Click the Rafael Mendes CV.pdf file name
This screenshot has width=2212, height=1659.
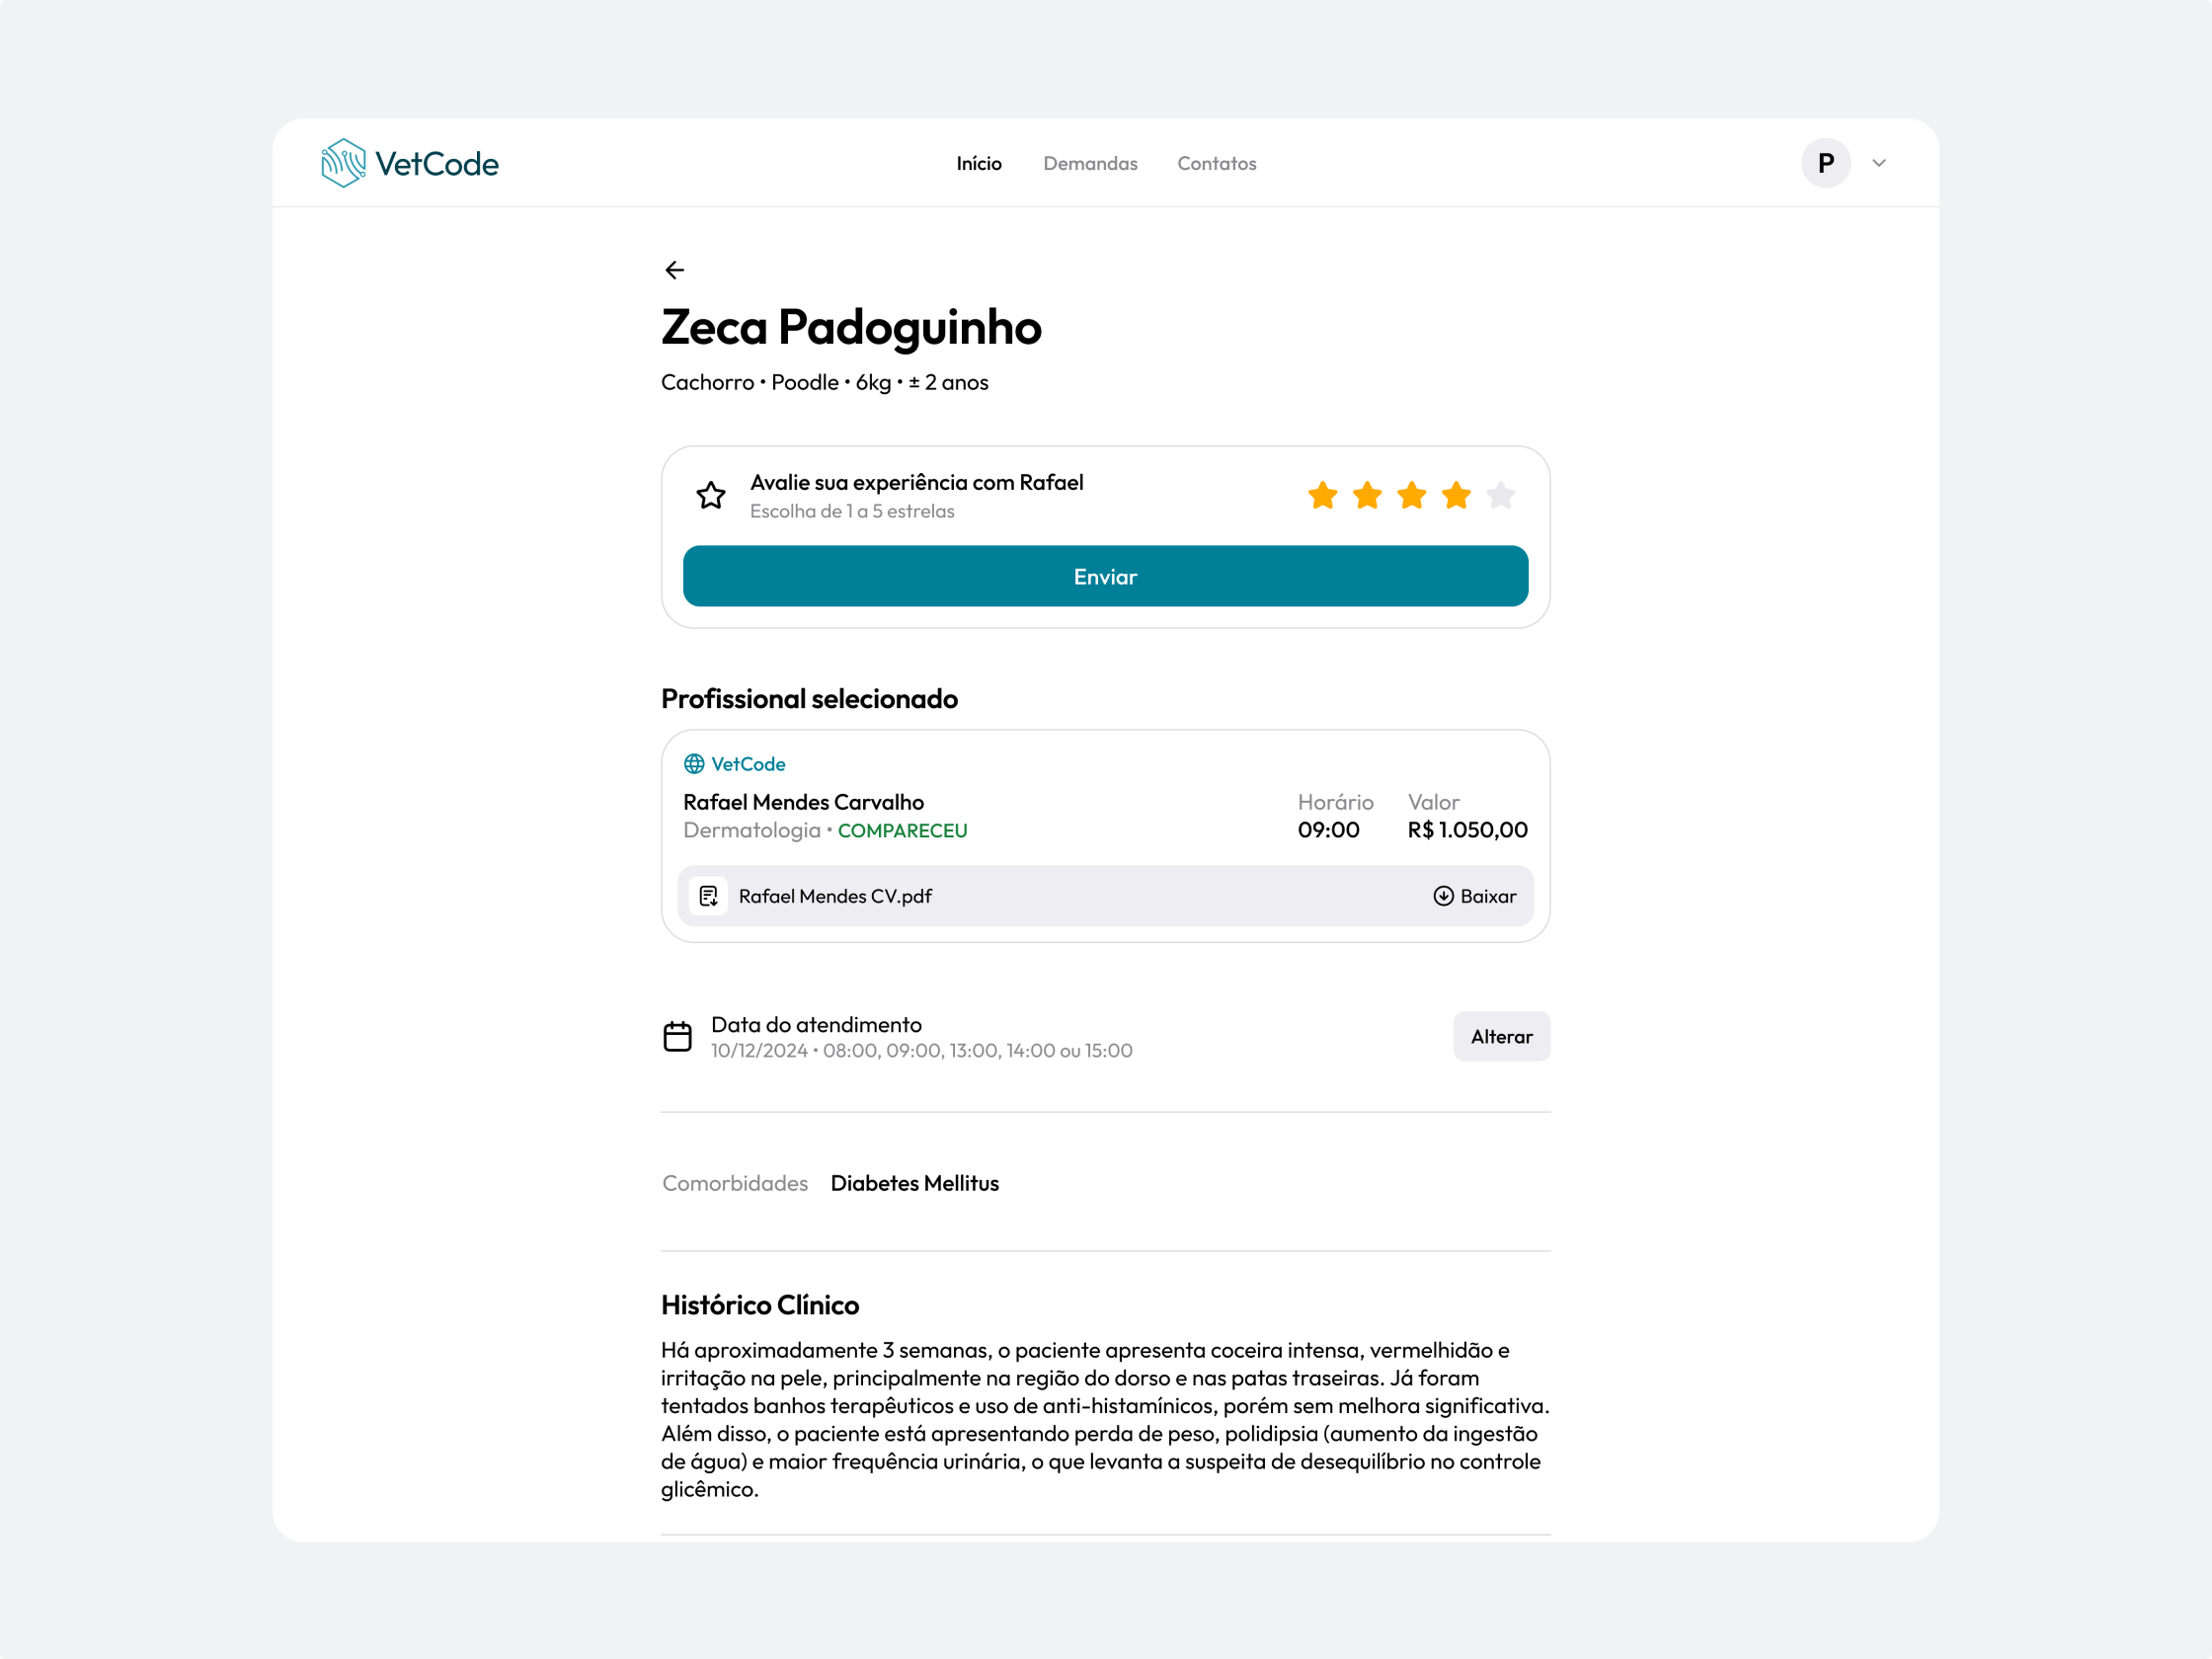click(835, 896)
